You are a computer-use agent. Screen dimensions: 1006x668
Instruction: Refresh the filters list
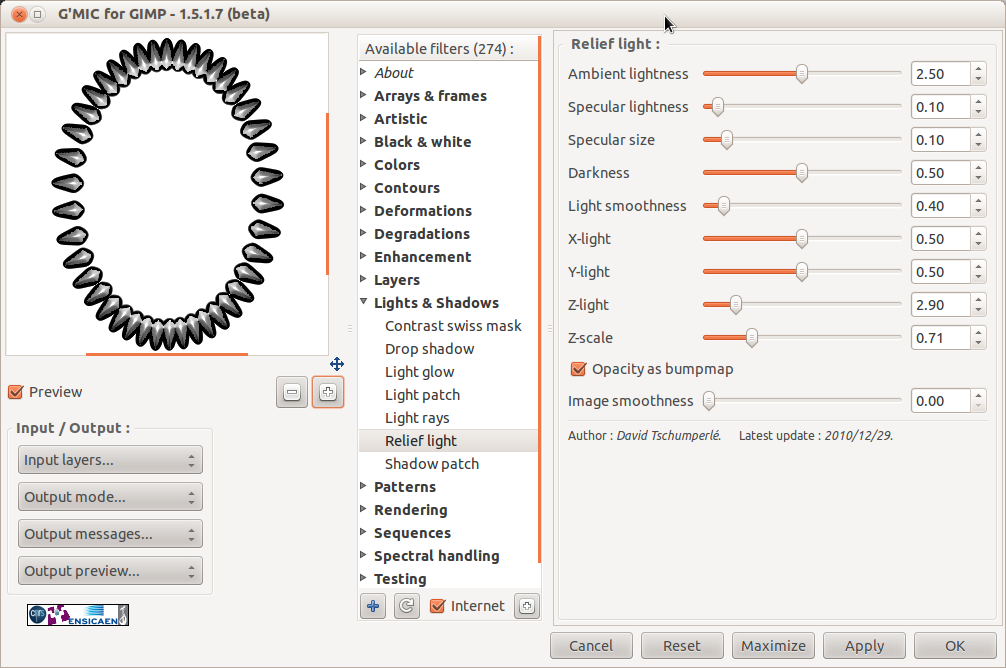pyautogui.click(x=406, y=606)
